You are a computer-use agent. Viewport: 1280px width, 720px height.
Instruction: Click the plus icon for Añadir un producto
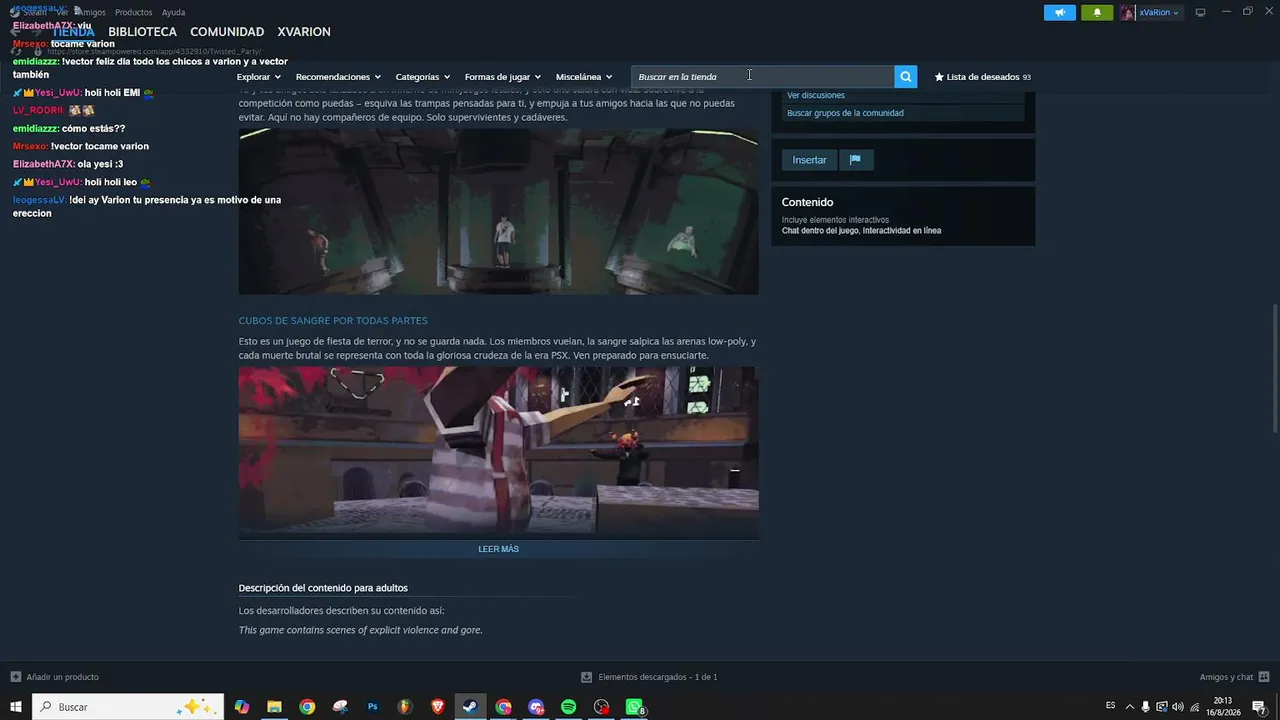pyautogui.click(x=15, y=677)
